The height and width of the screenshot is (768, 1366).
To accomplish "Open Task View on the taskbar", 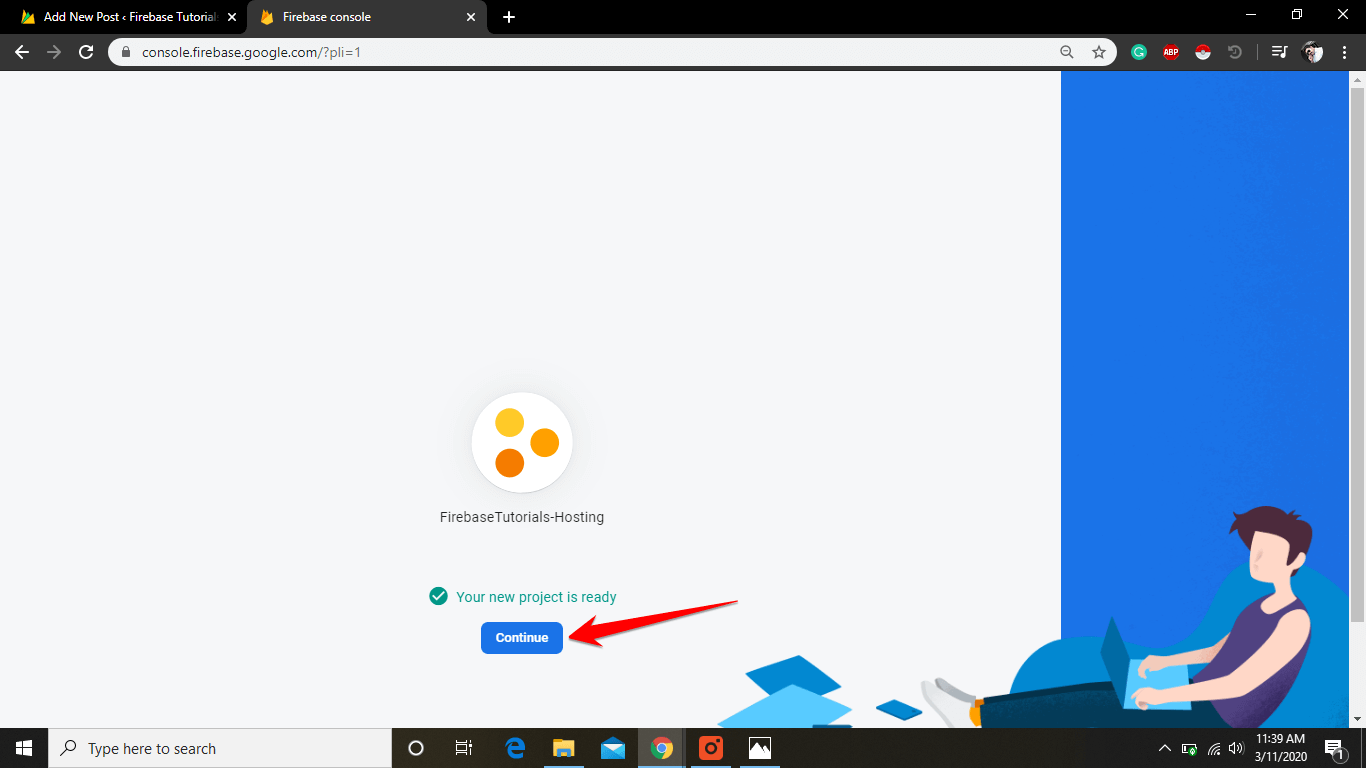I will click(x=464, y=748).
